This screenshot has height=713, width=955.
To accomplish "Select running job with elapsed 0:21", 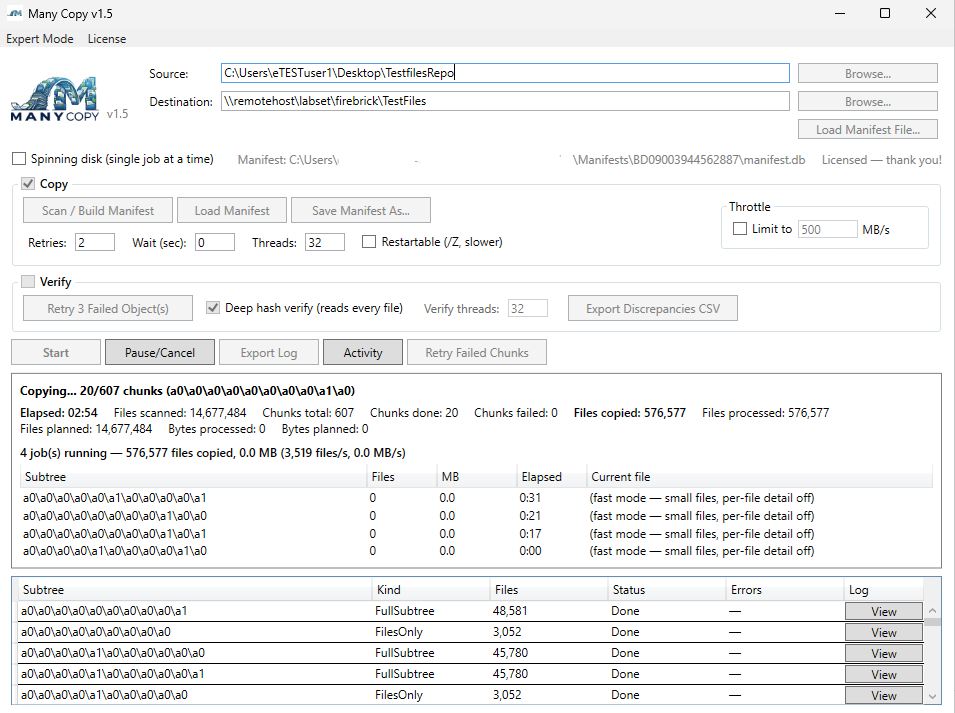I will coord(476,516).
